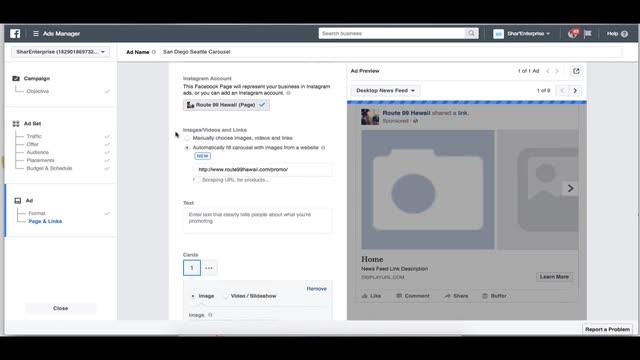Screen dimensions: 640x360
Task: Click the Ad section icon
Action: 18,200
